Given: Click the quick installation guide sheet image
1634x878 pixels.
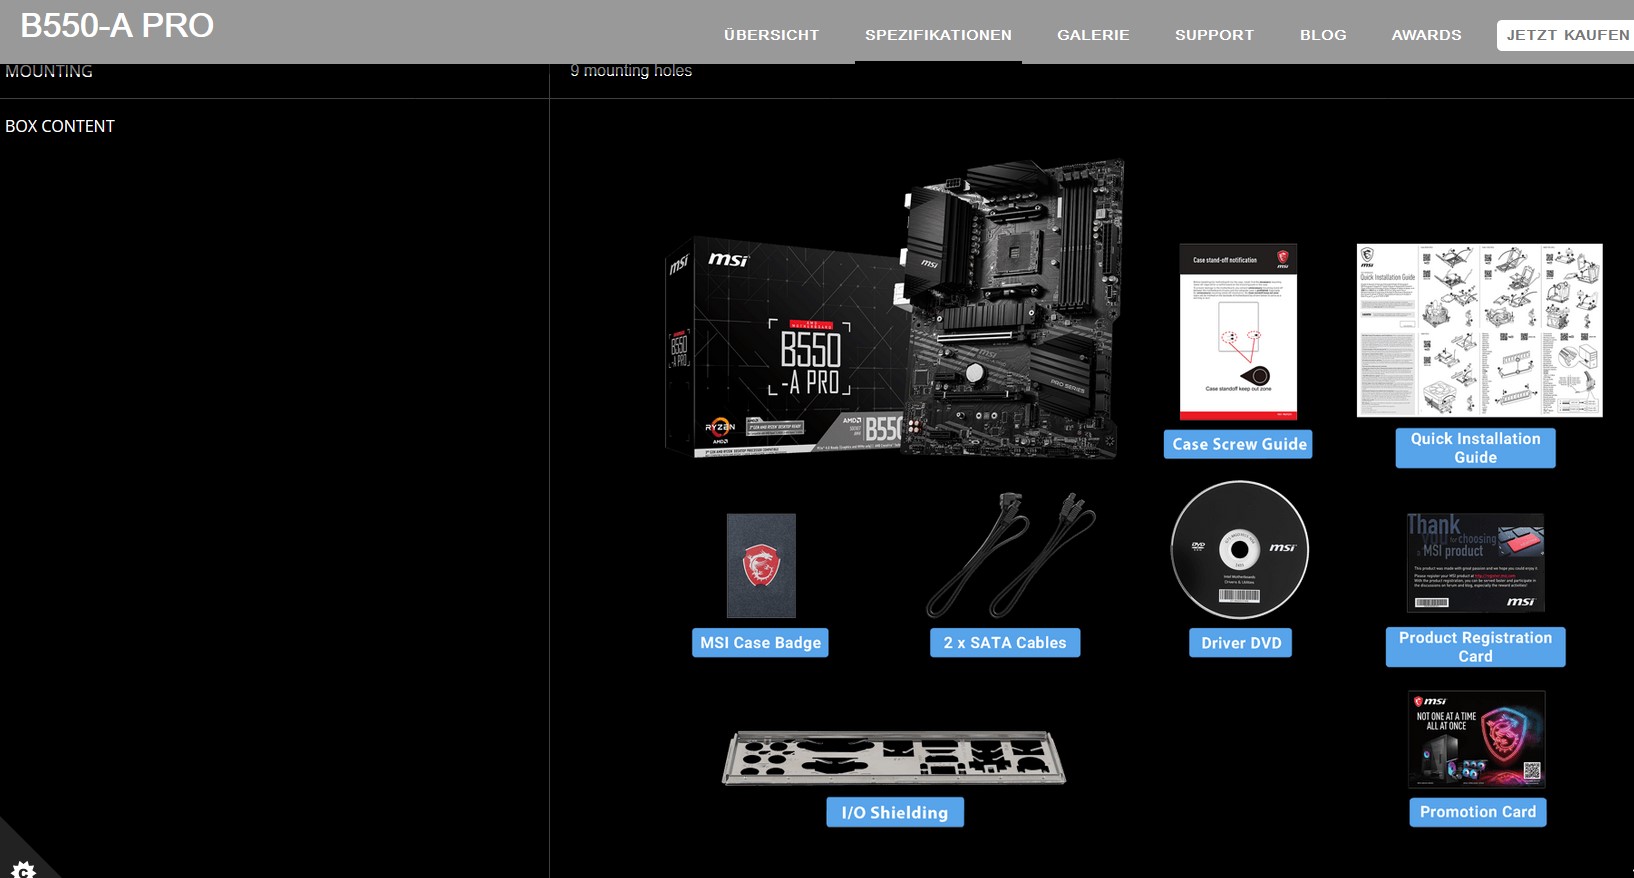Looking at the screenshot, I should (x=1479, y=330).
